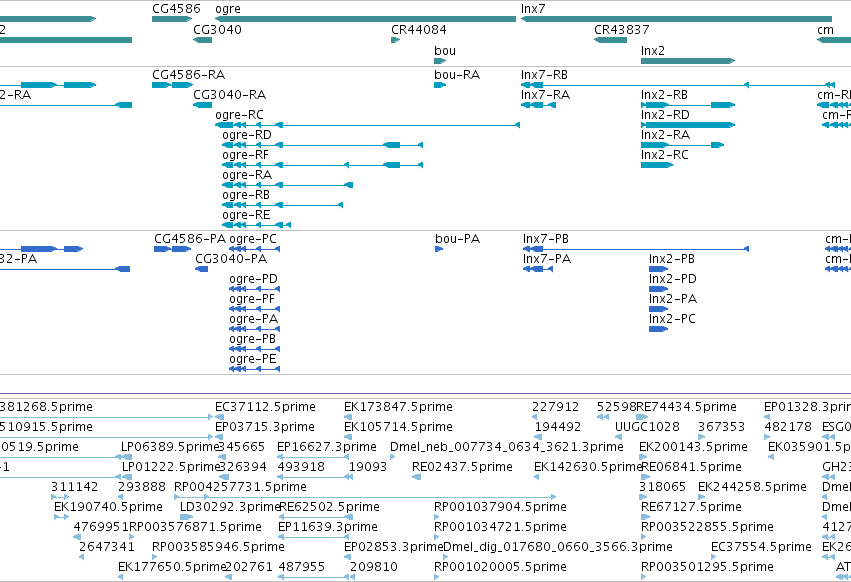Screen dimensions: 851x582
Task: Click EST EP16627.3prime
Action: coord(327,447)
